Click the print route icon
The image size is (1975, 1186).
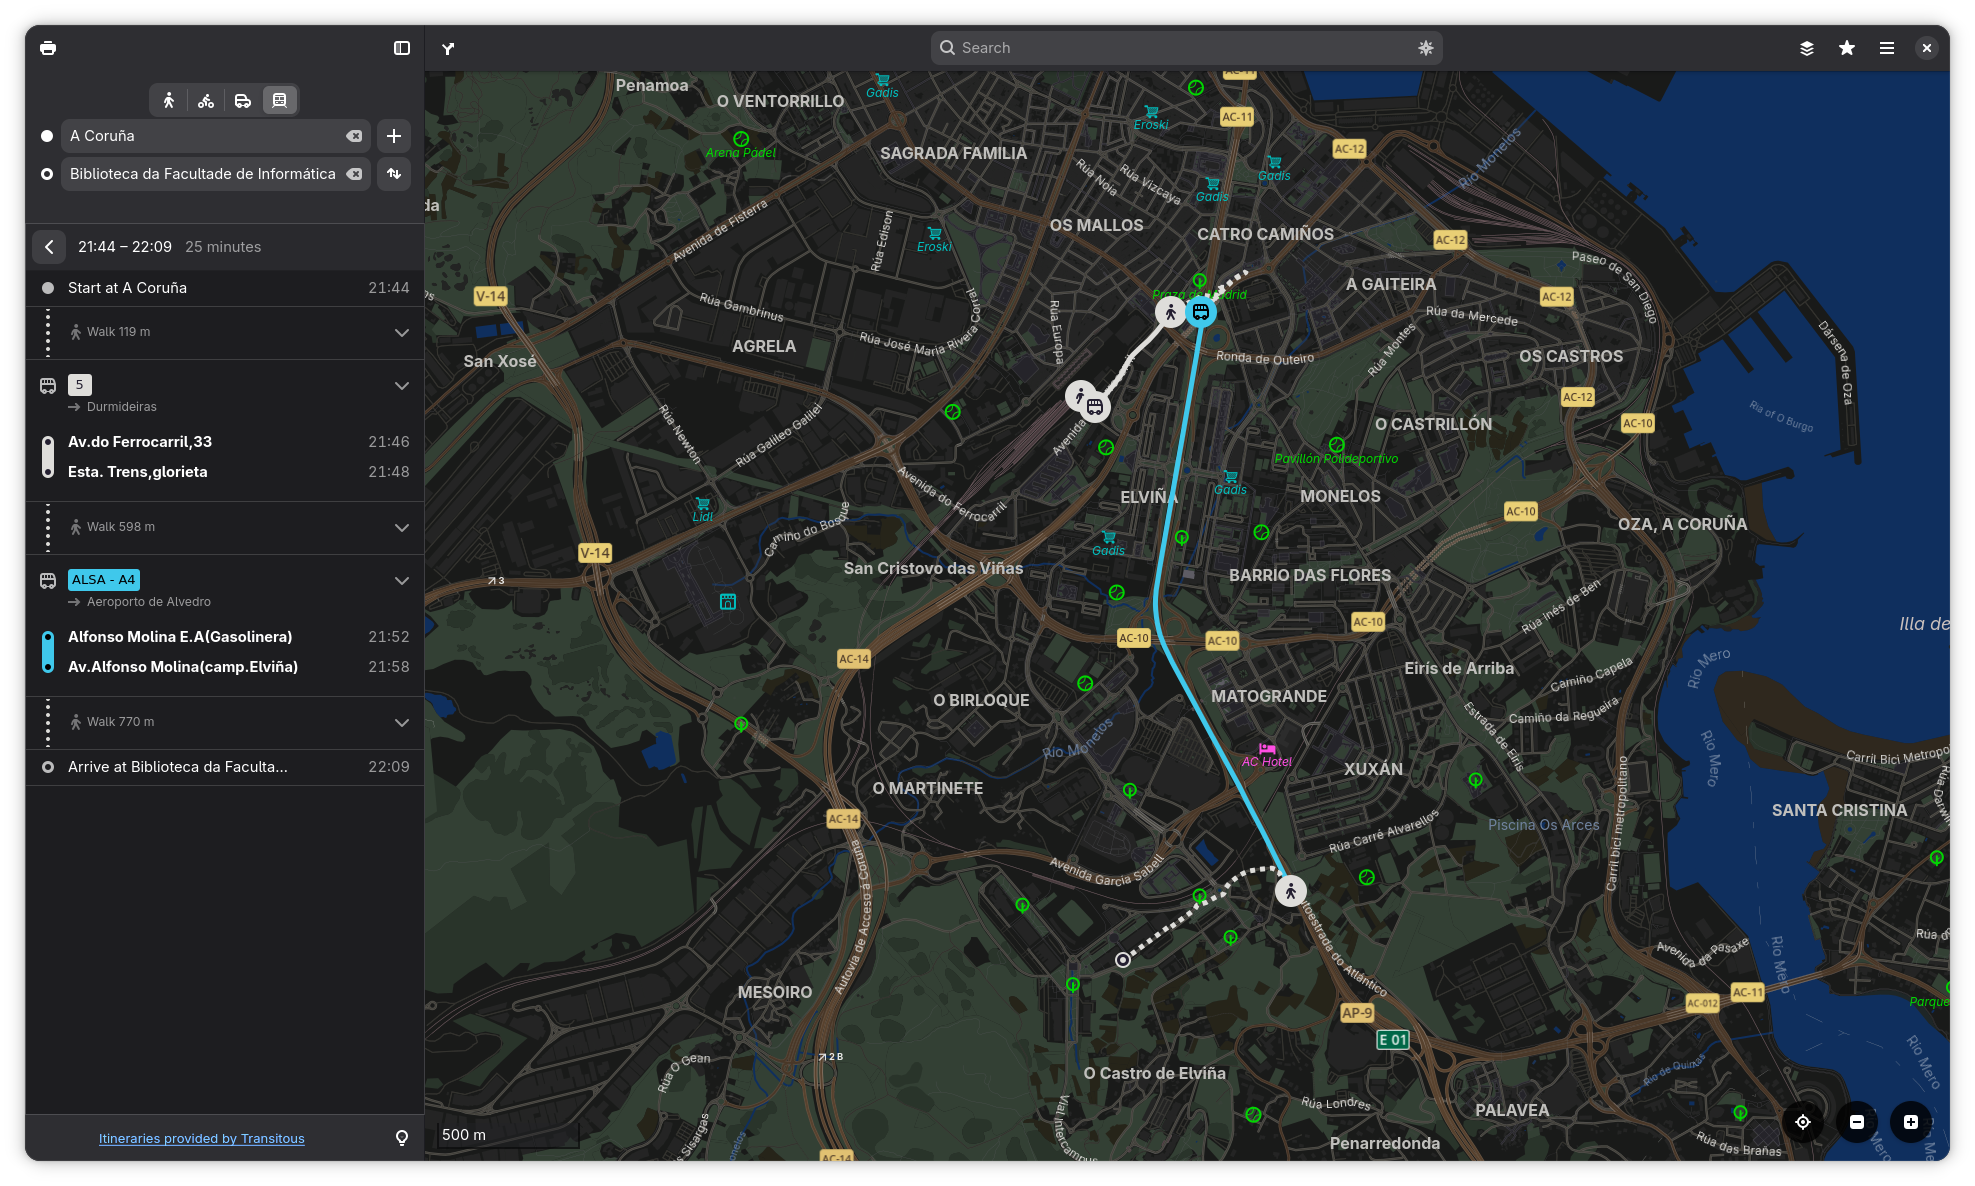pyautogui.click(x=48, y=48)
